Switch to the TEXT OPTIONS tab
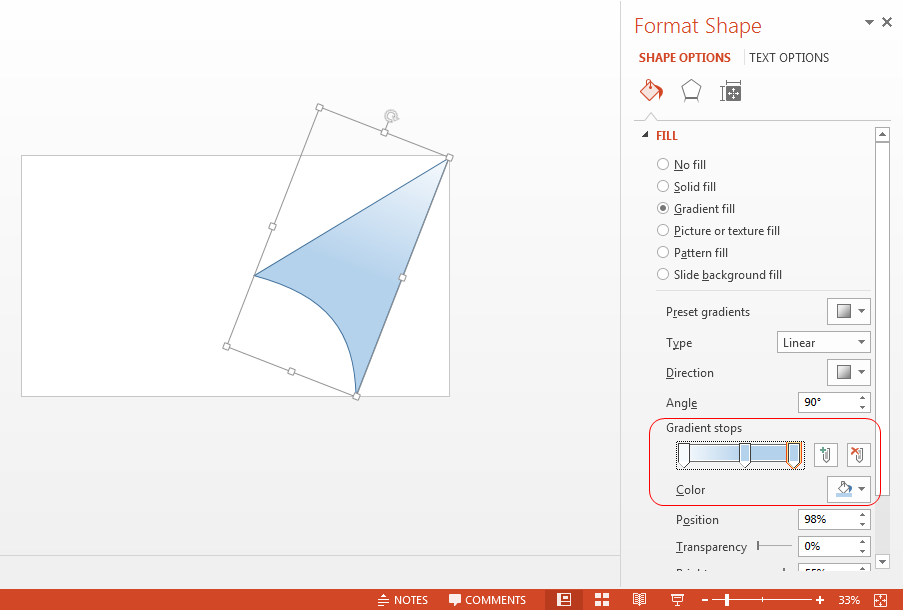Image resolution: width=903 pixels, height=610 pixels. pos(789,58)
